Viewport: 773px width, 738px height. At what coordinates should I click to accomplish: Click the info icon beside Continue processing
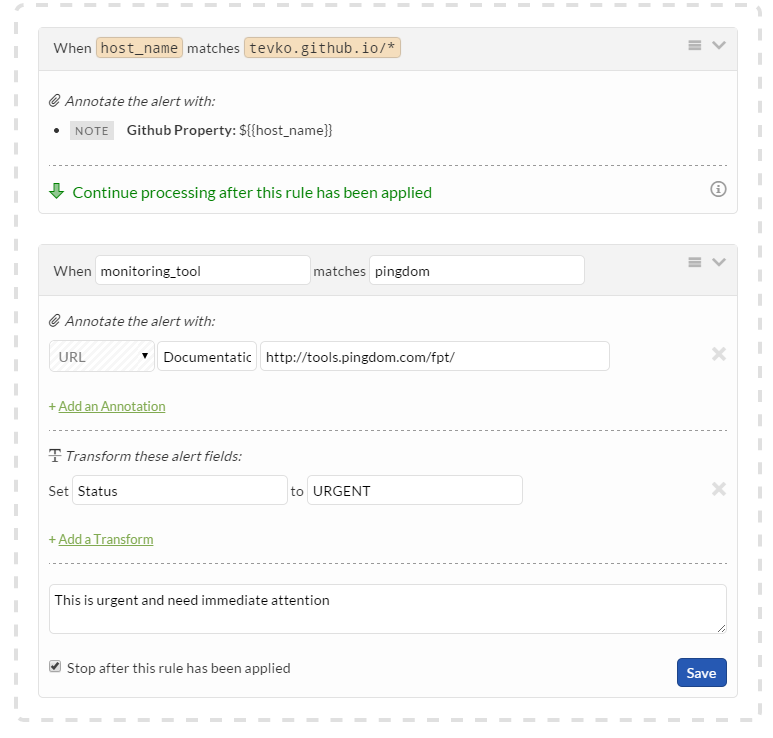[x=718, y=189]
